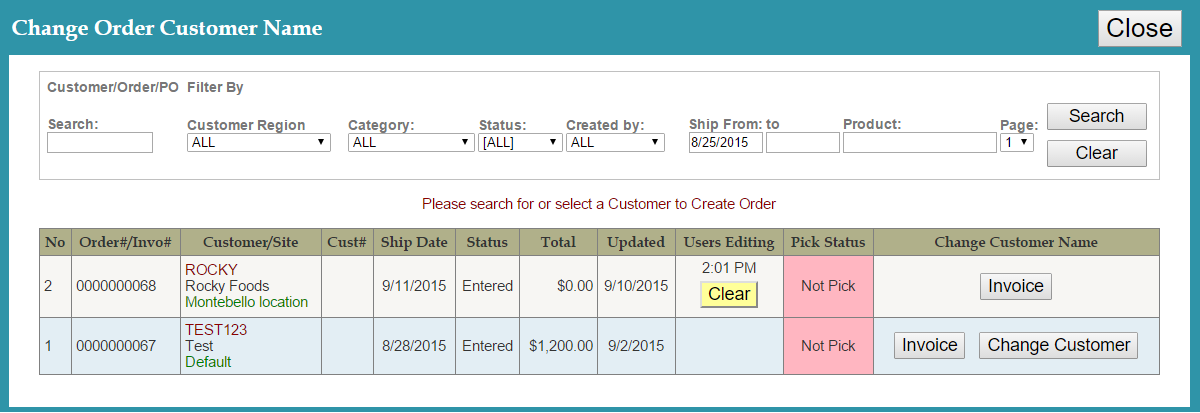Open the Status filter dropdown
The width and height of the screenshot is (1200, 413).
point(520,143)
